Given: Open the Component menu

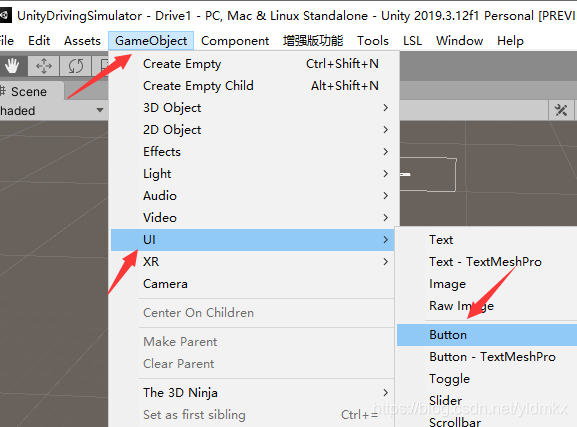Looking at the screenshot, I should 235,40.
